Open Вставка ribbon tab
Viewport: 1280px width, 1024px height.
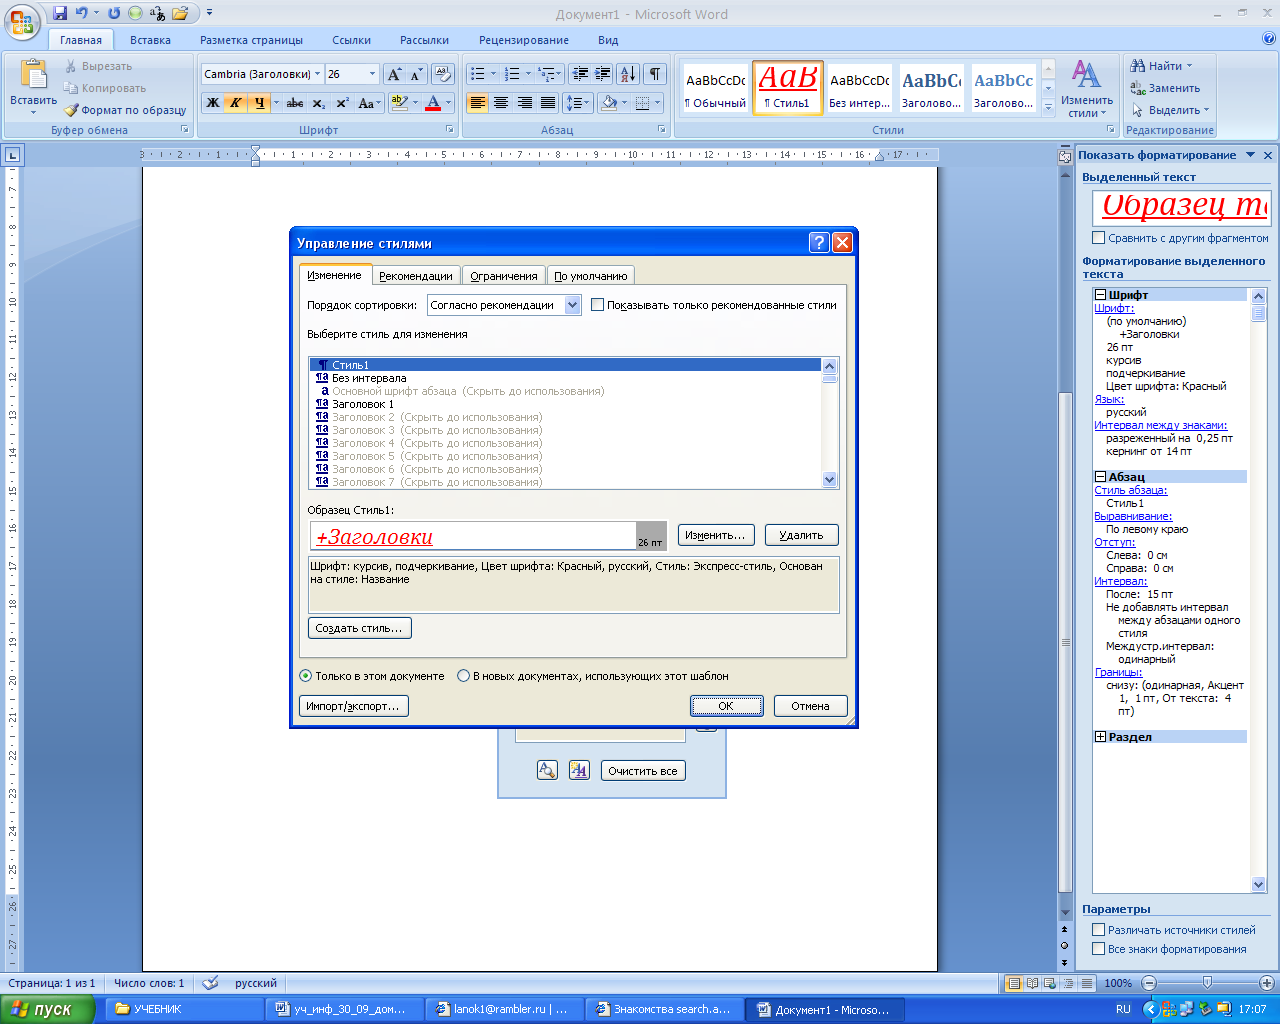pos(150,40)
